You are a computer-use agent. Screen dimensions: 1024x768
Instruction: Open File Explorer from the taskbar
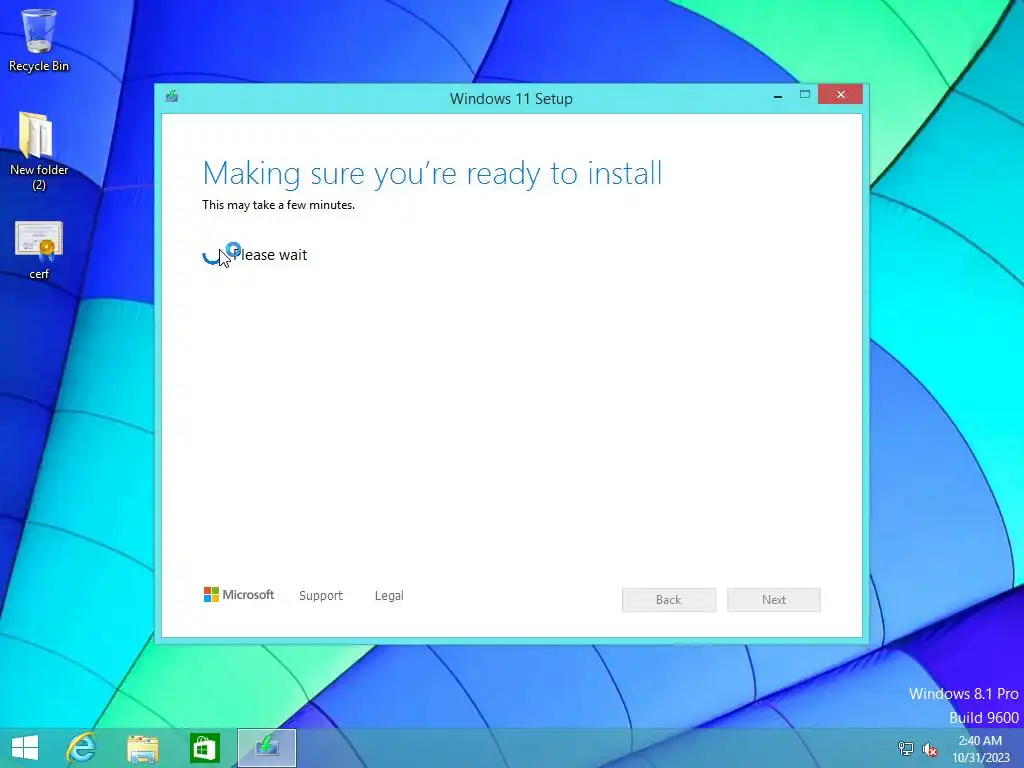coord(143,748)
